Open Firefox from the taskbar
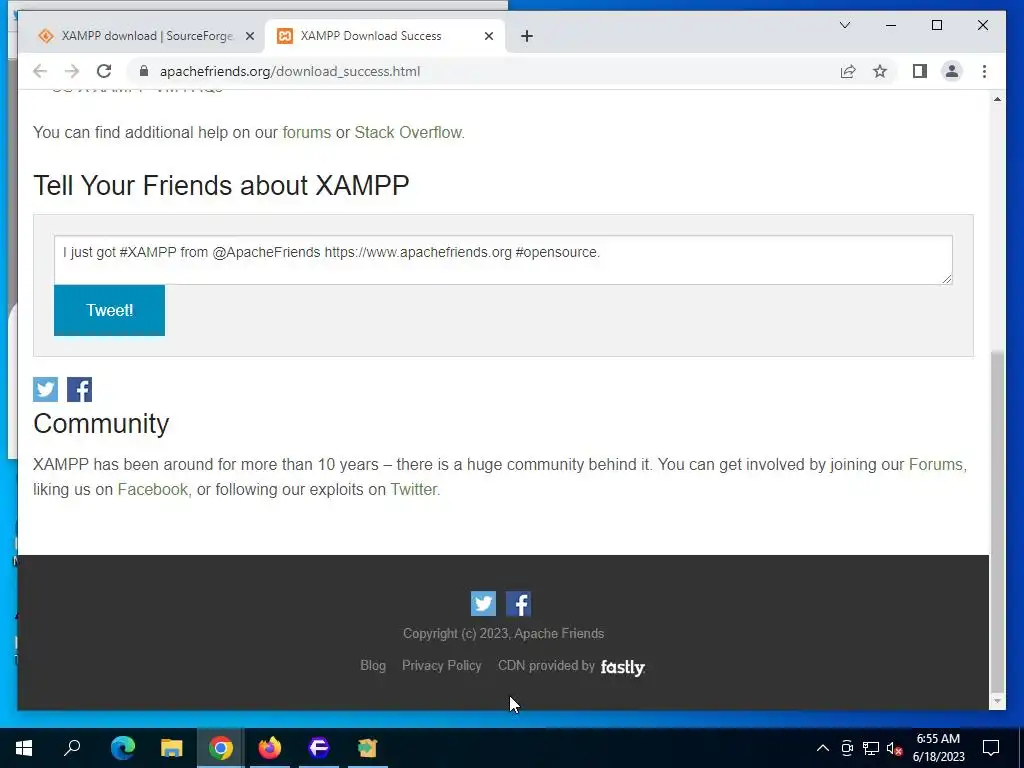 270,748
